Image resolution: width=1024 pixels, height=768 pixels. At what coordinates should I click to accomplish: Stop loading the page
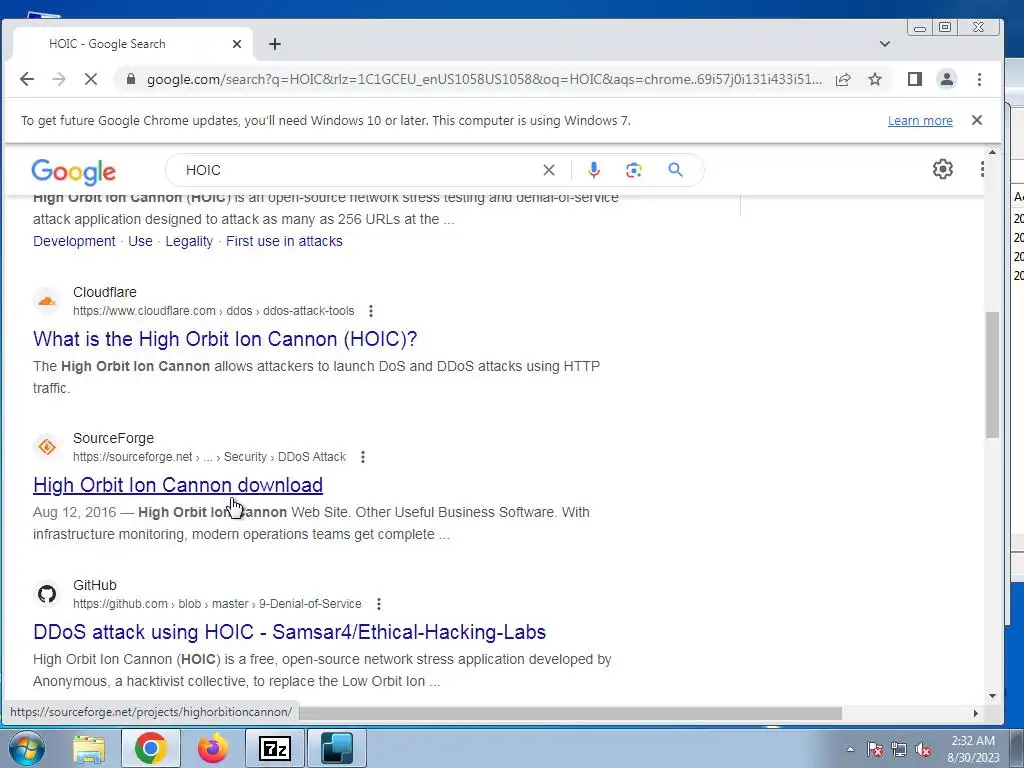click(91, 79)
